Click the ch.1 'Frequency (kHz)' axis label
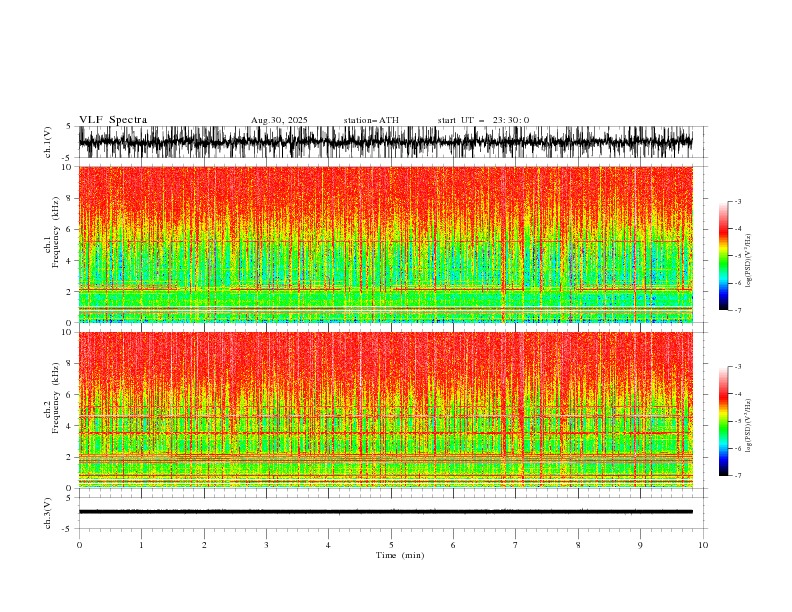792x612 pixels. click(56, 233)
